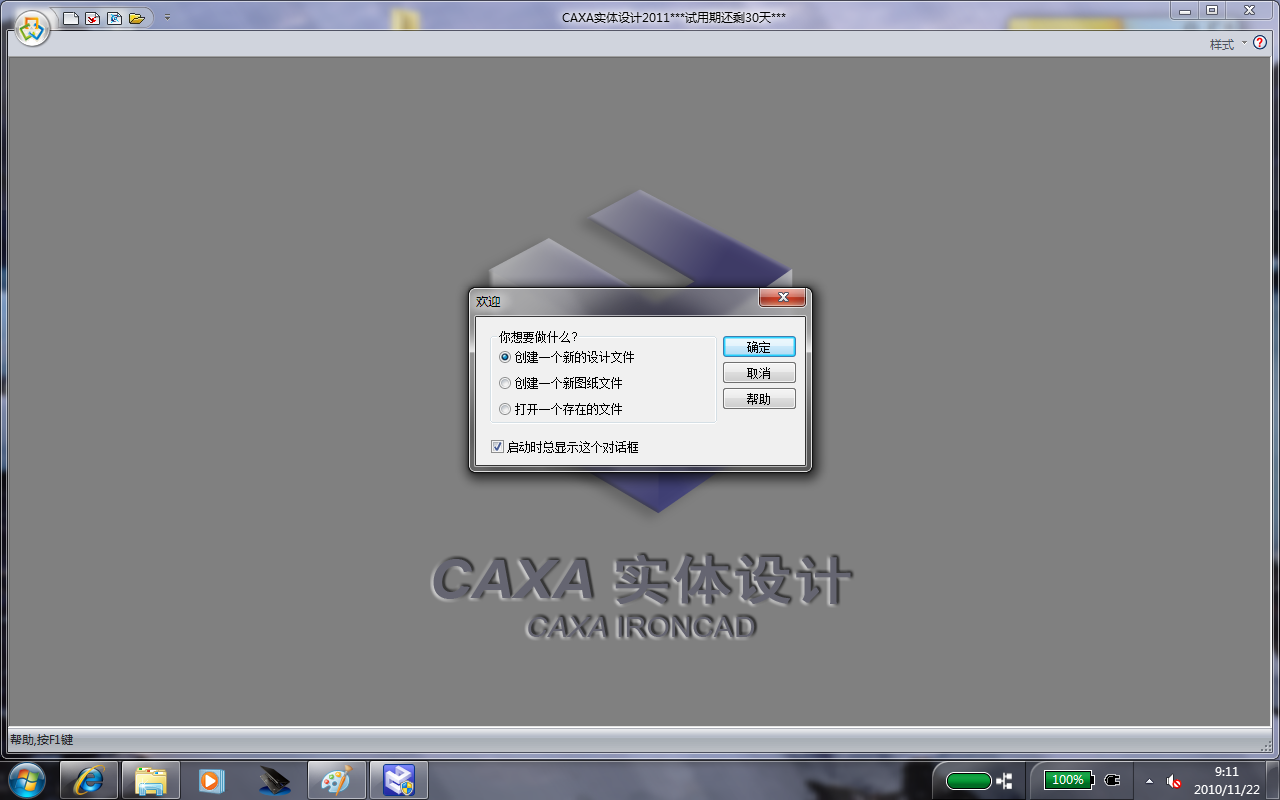Click the network tree icon on taskbar

(1005, 781)
